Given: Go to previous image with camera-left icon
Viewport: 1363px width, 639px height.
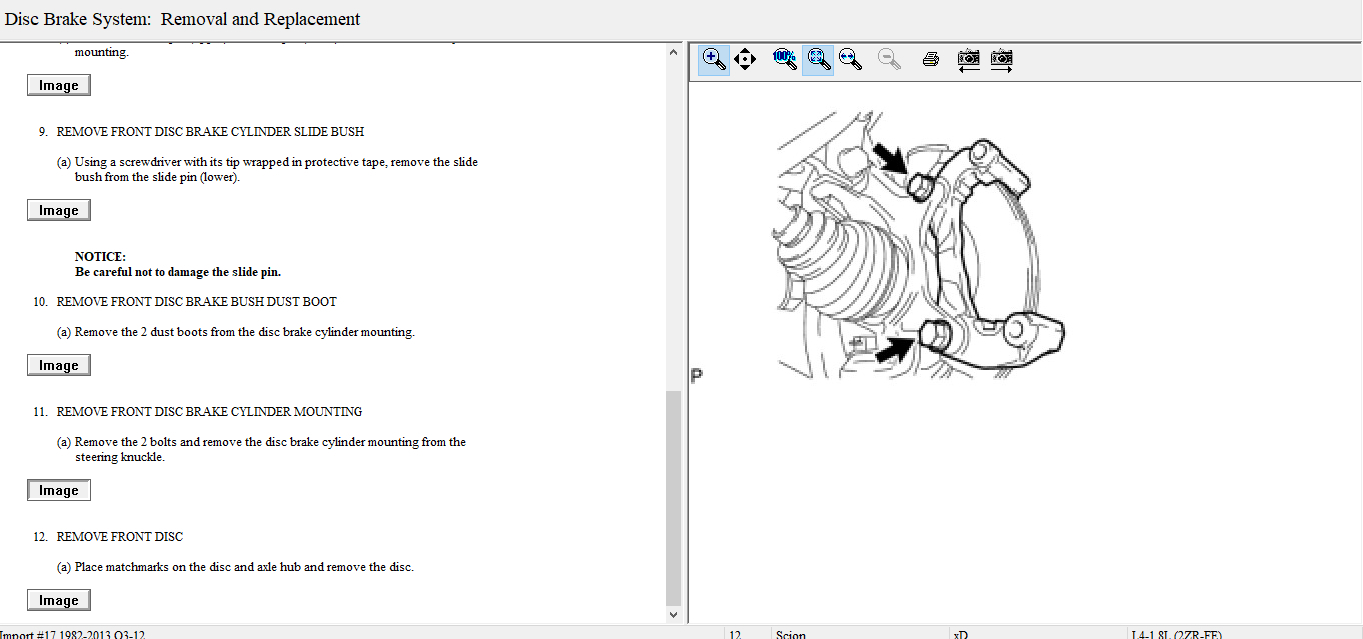Looking at the screenshot, I should click(968, 59).
